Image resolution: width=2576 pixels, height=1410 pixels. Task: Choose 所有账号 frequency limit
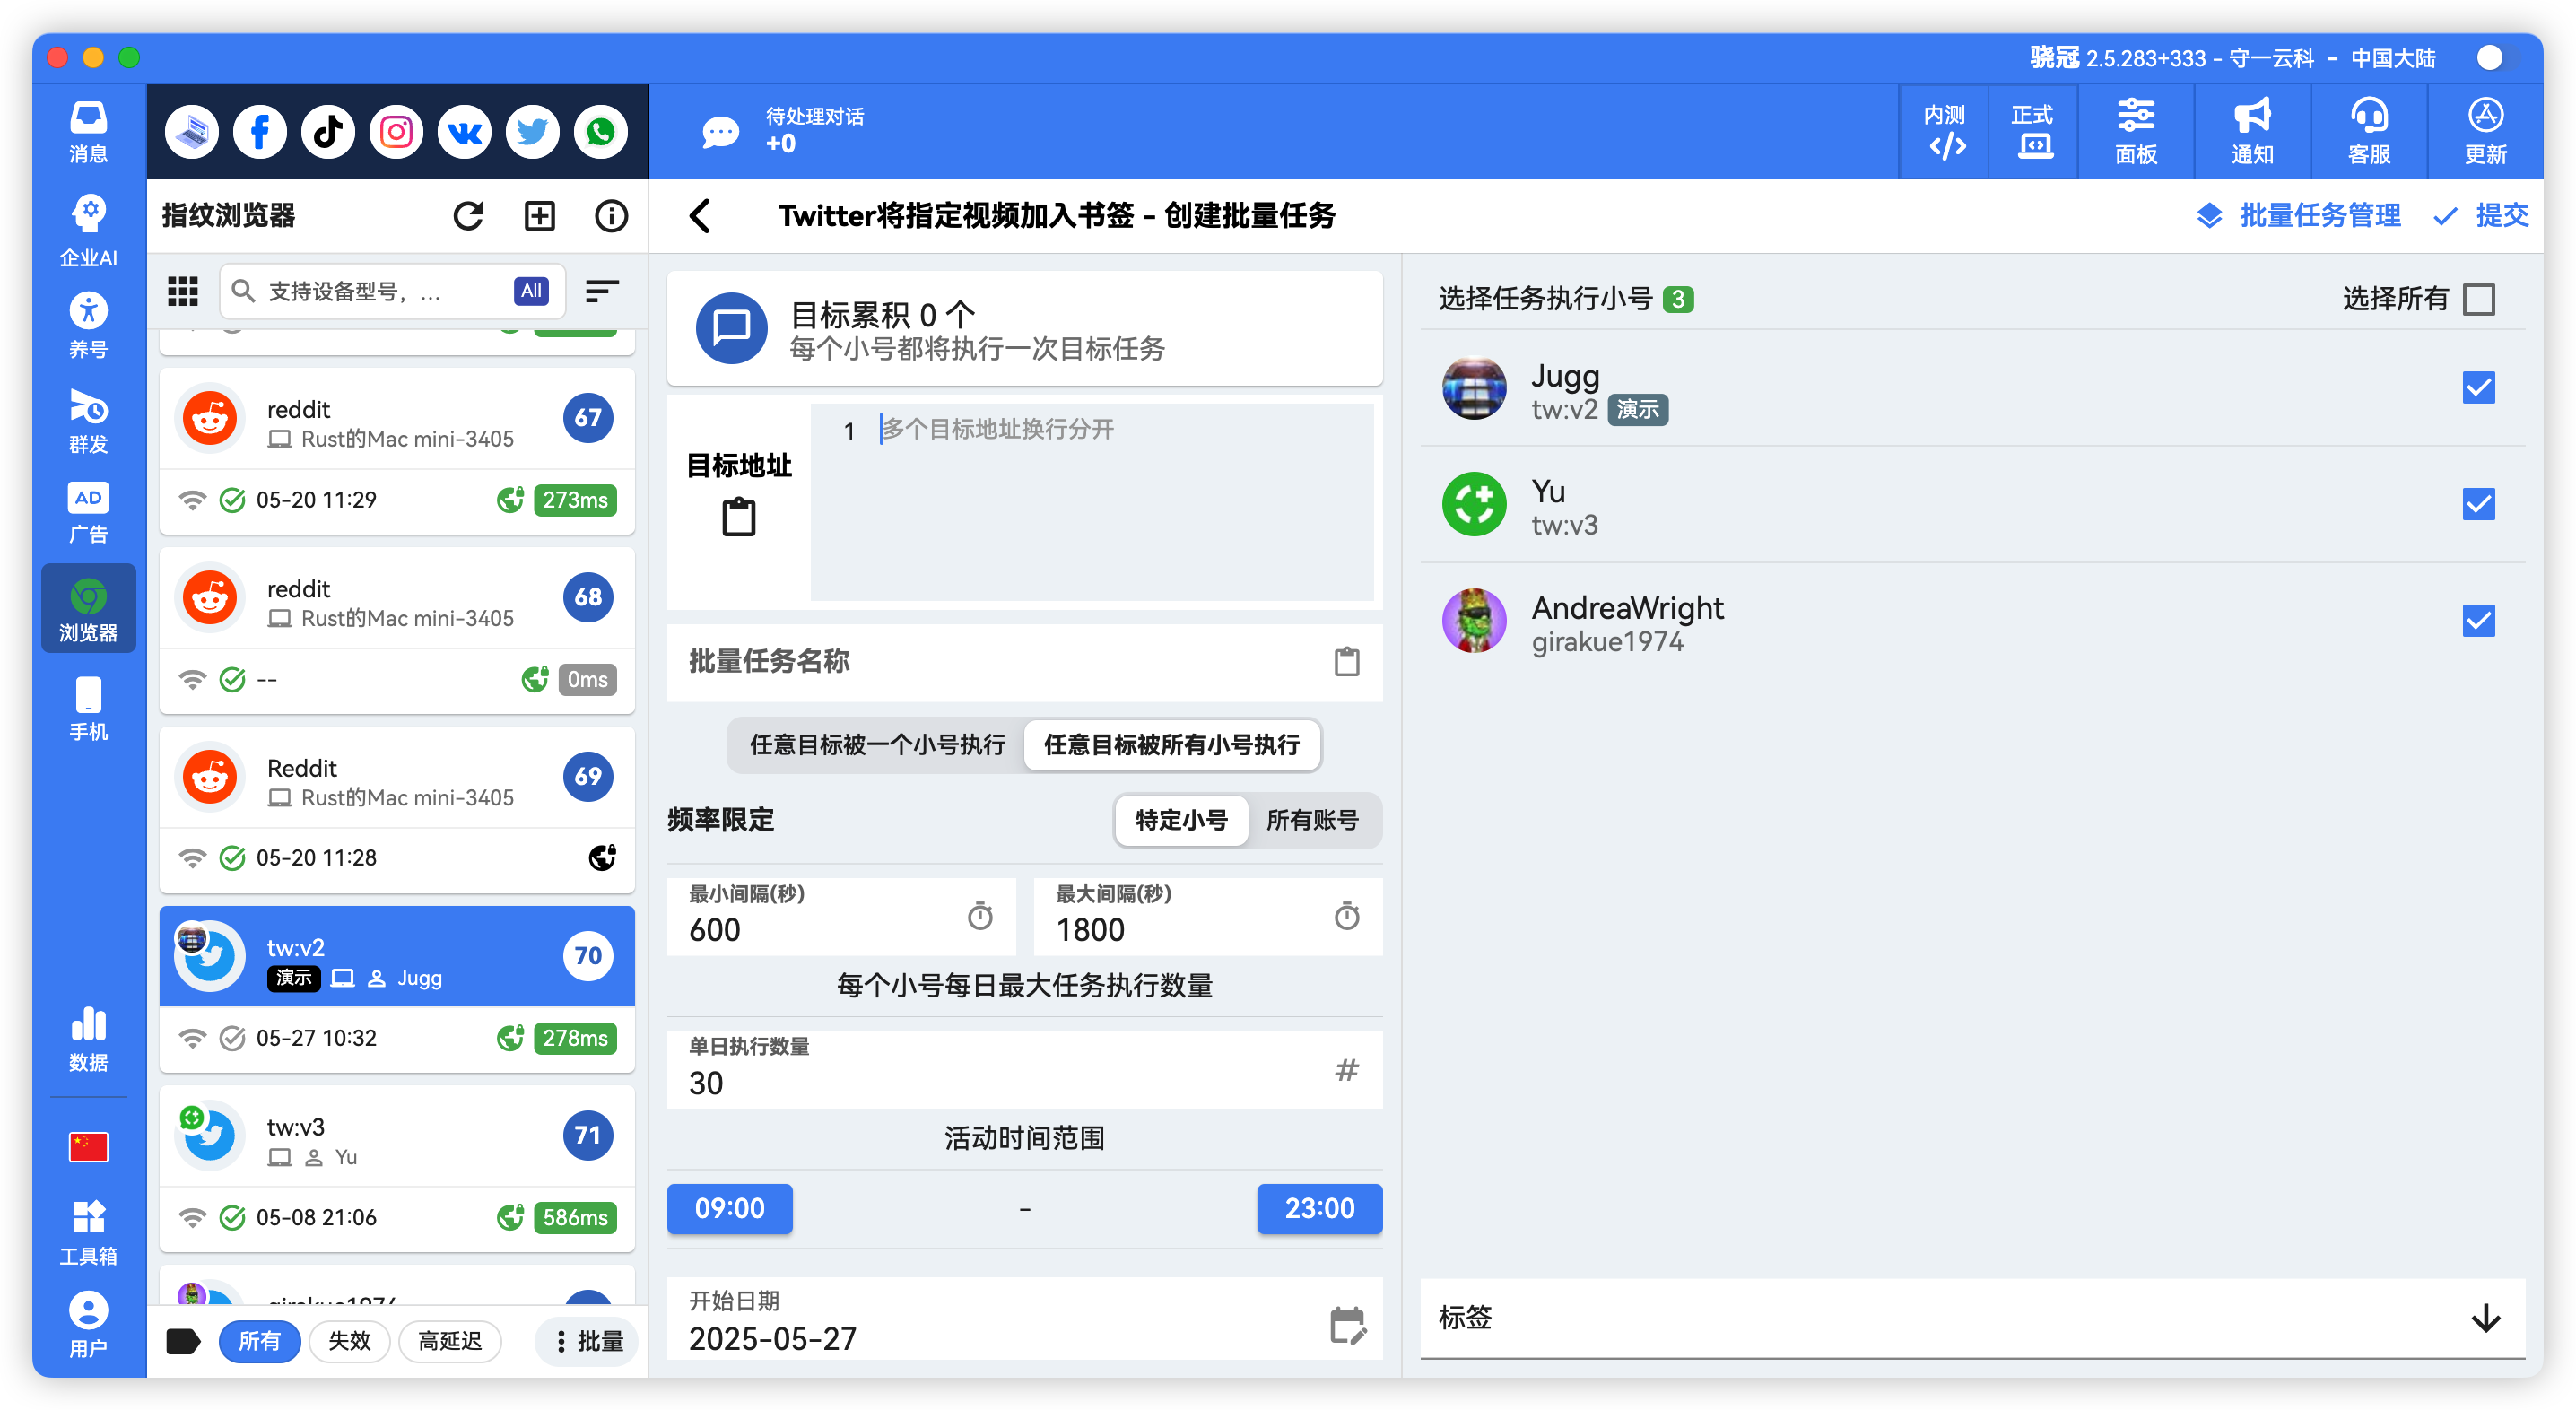pos(1312,821)
